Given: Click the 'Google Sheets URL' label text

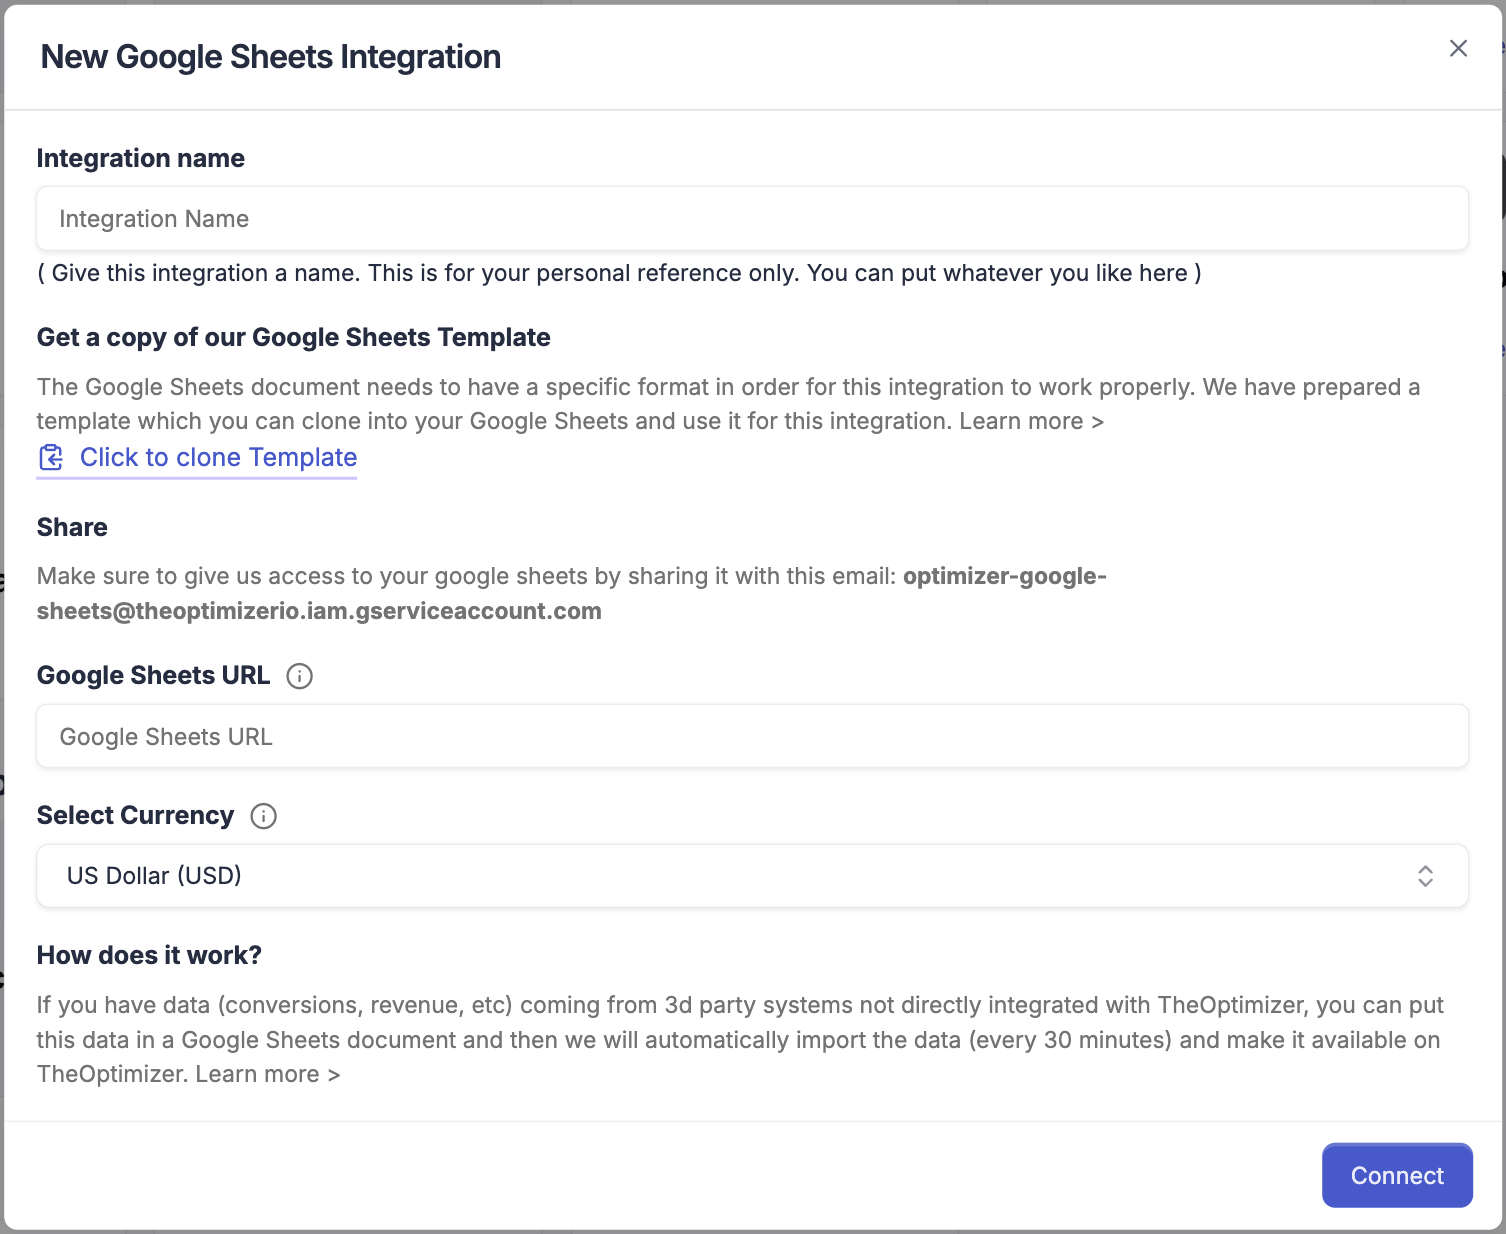Looking at the screenshot, I should (x=153, y=676).
